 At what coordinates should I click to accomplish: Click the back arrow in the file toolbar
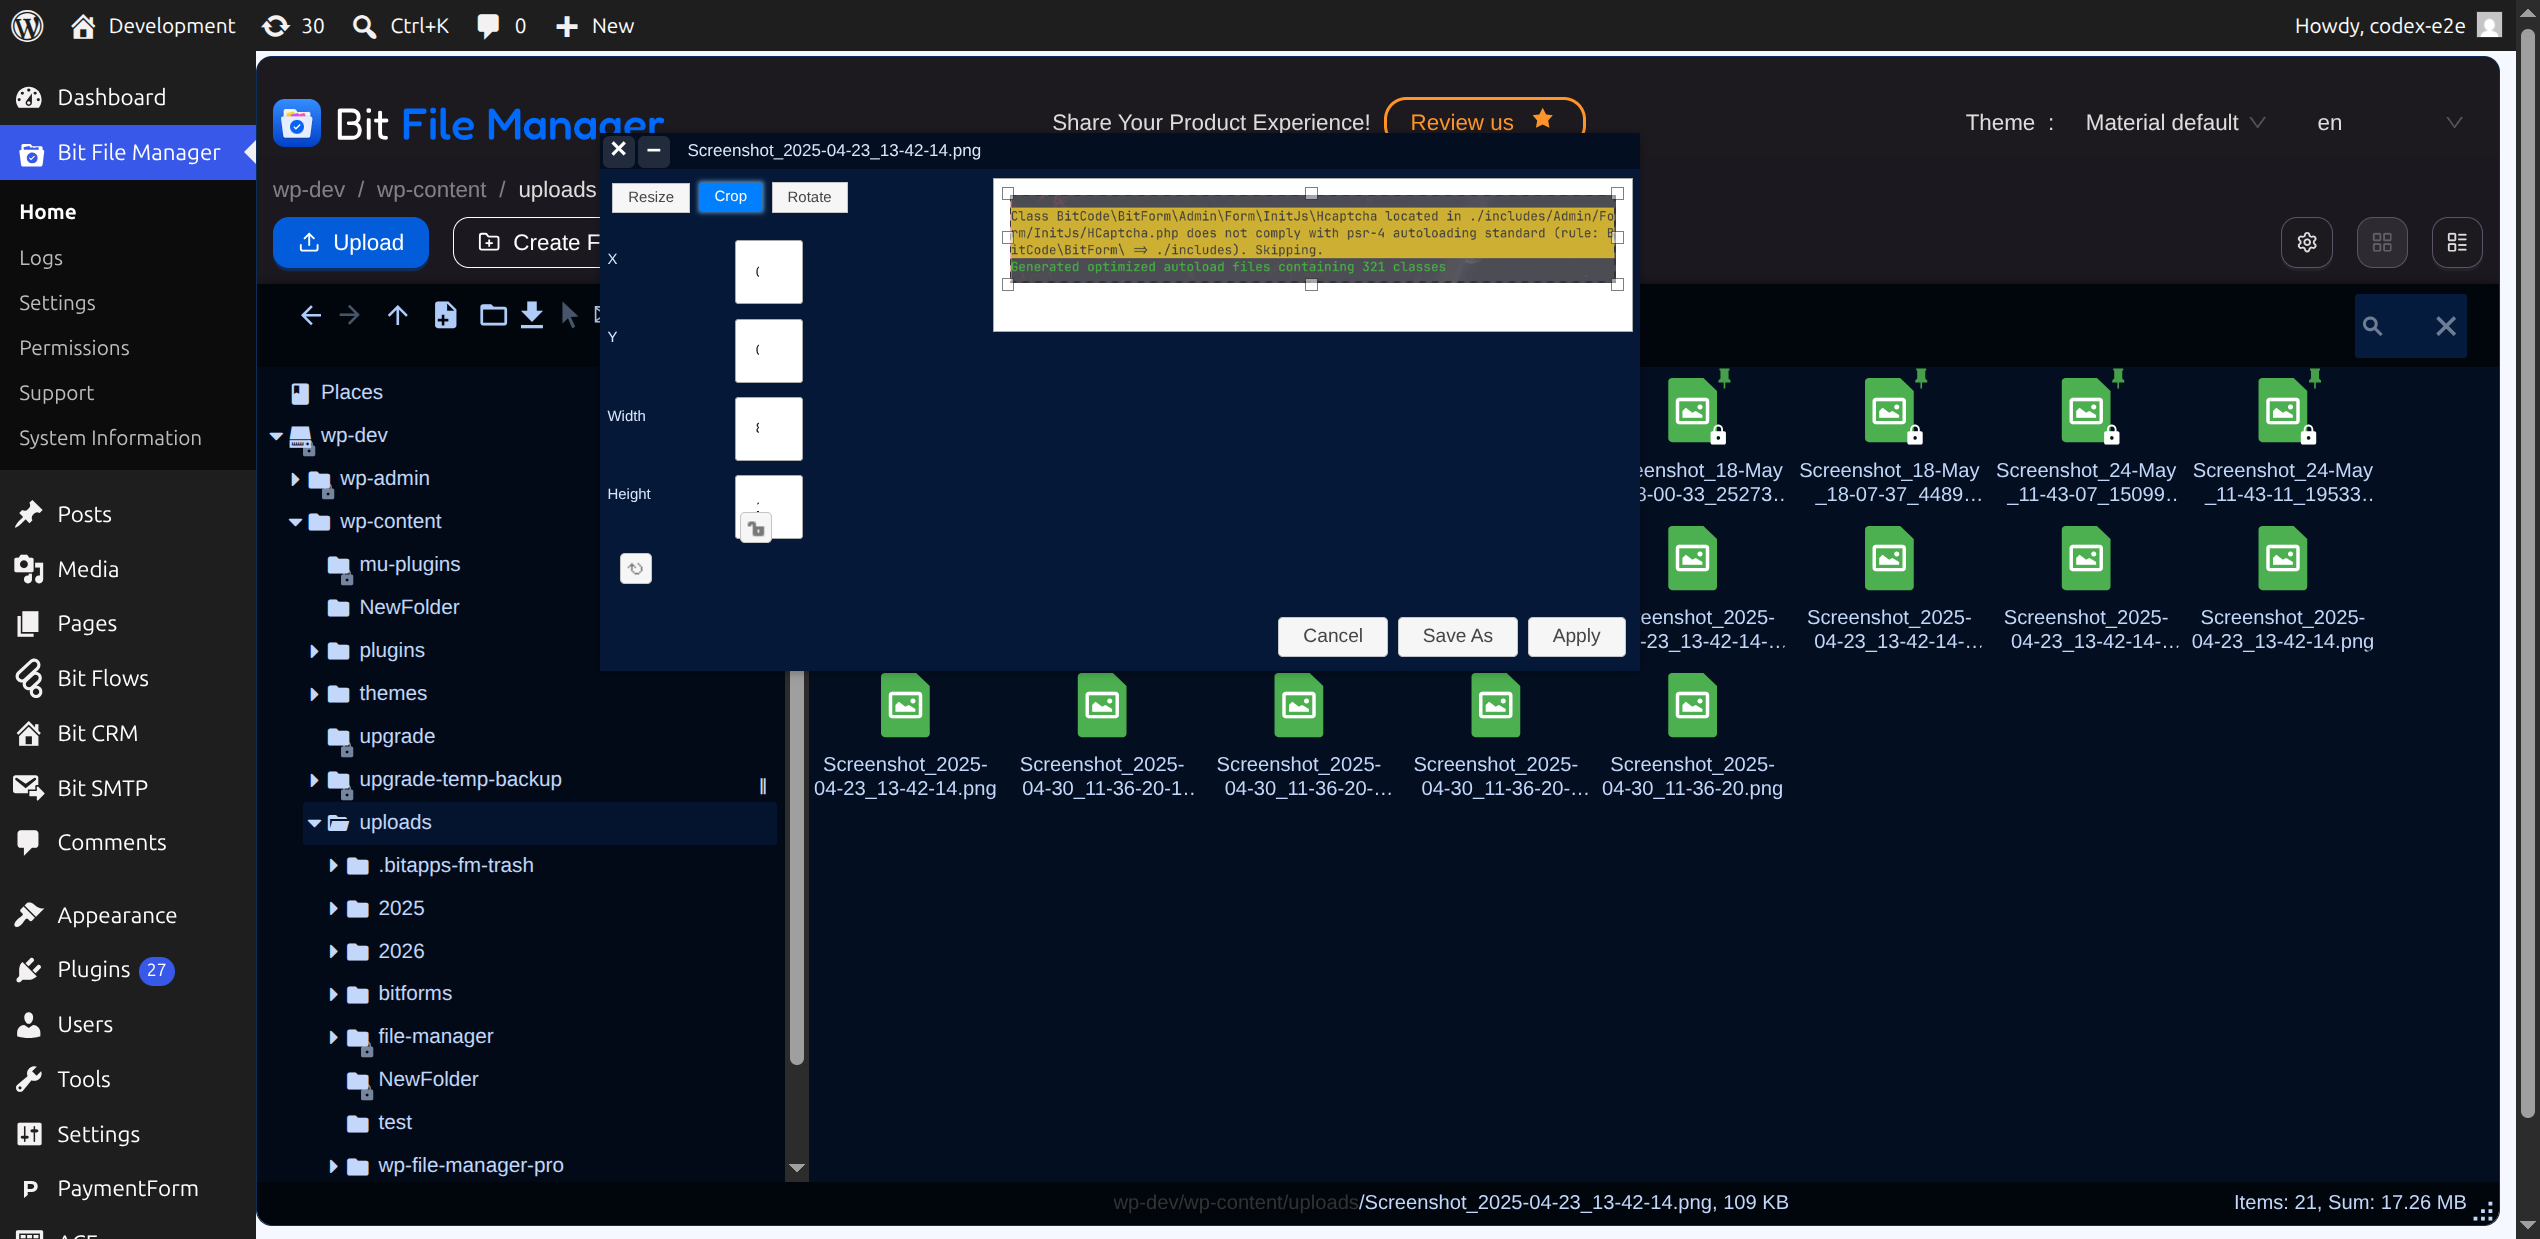[311, 316]
